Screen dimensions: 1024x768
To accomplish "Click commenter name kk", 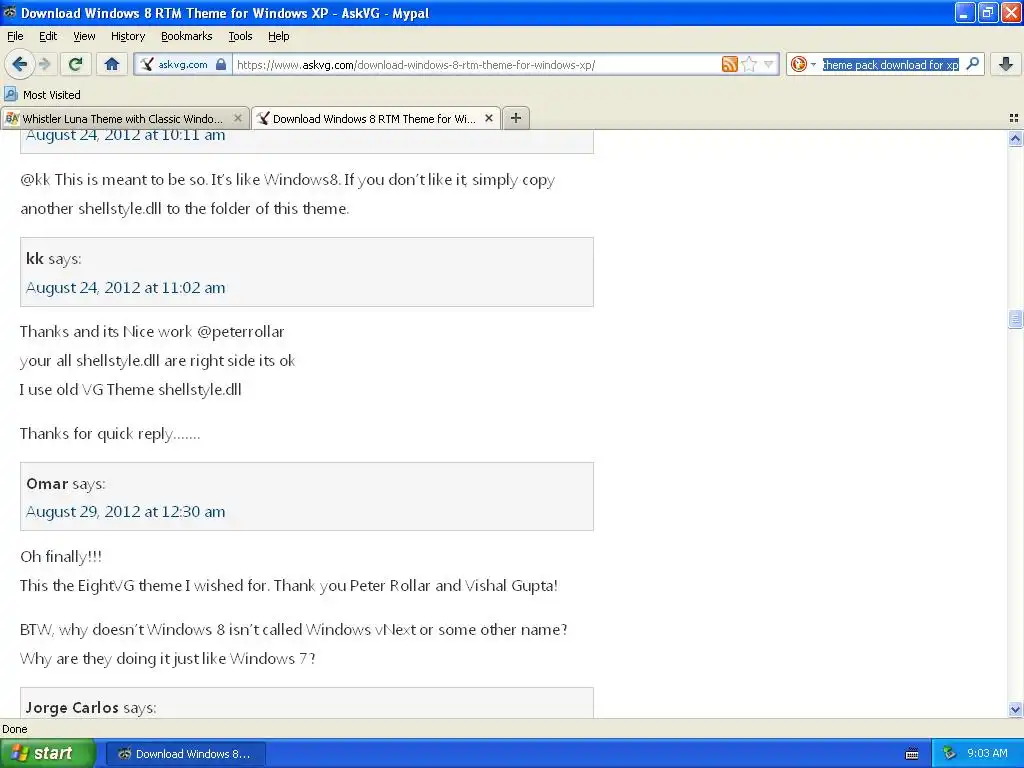I will pos(35,259).
